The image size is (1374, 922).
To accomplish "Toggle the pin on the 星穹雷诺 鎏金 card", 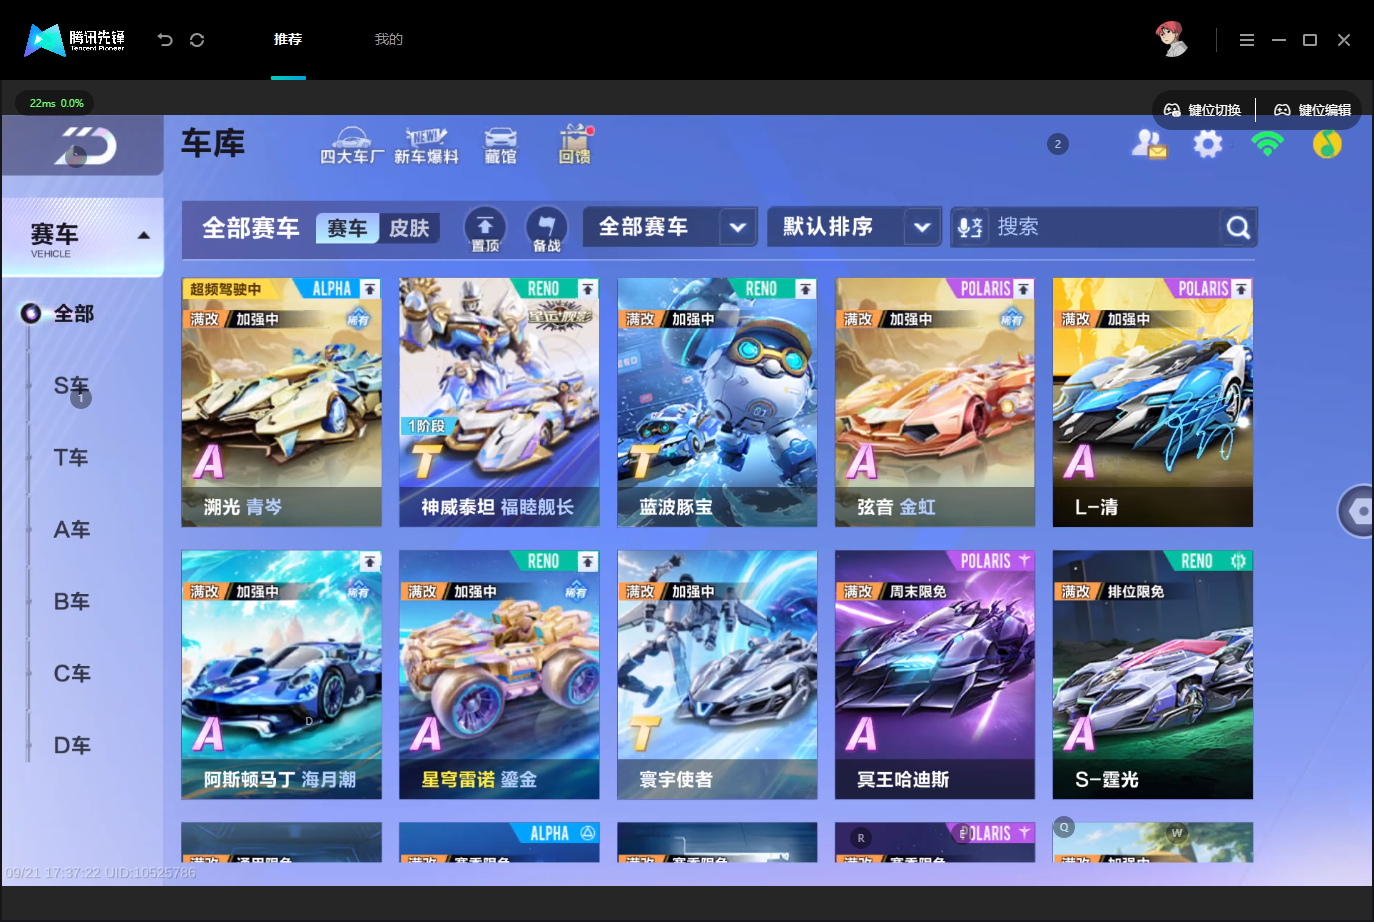I will tap(588, 561).
